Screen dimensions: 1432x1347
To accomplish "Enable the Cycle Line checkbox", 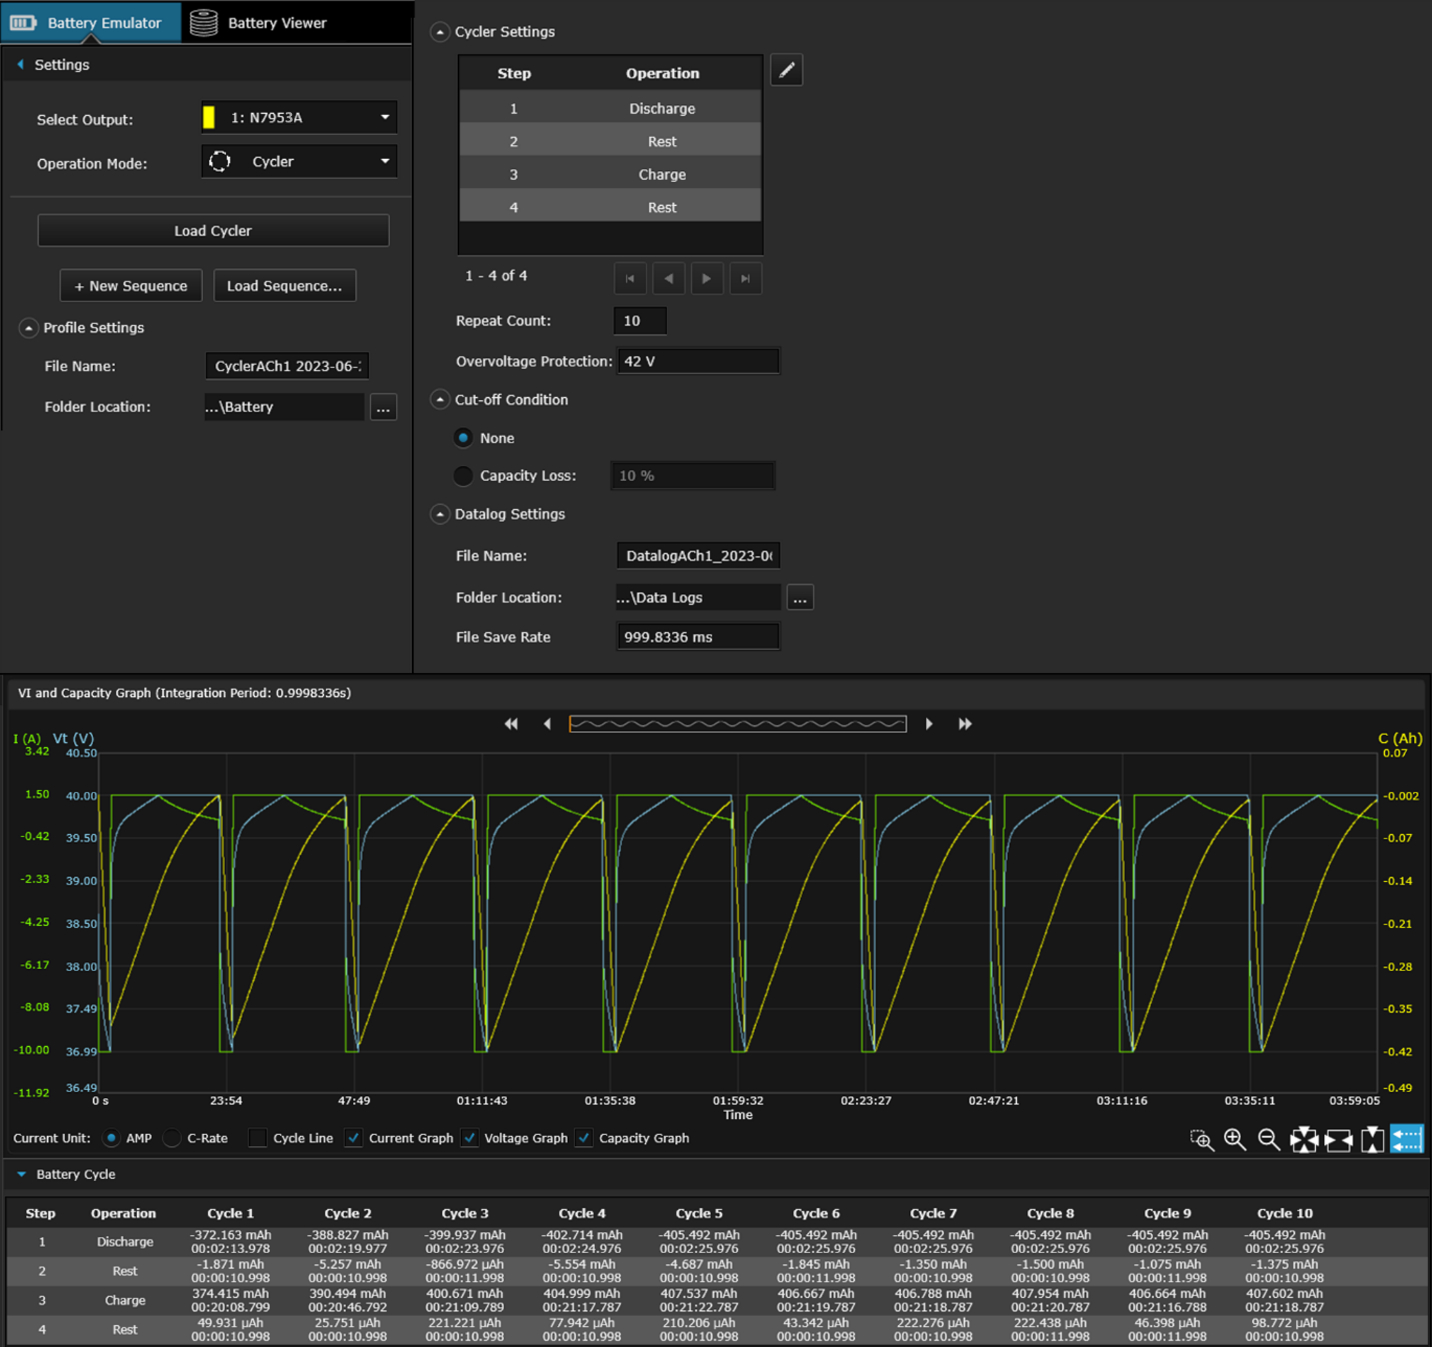I will click(258, 1138).
